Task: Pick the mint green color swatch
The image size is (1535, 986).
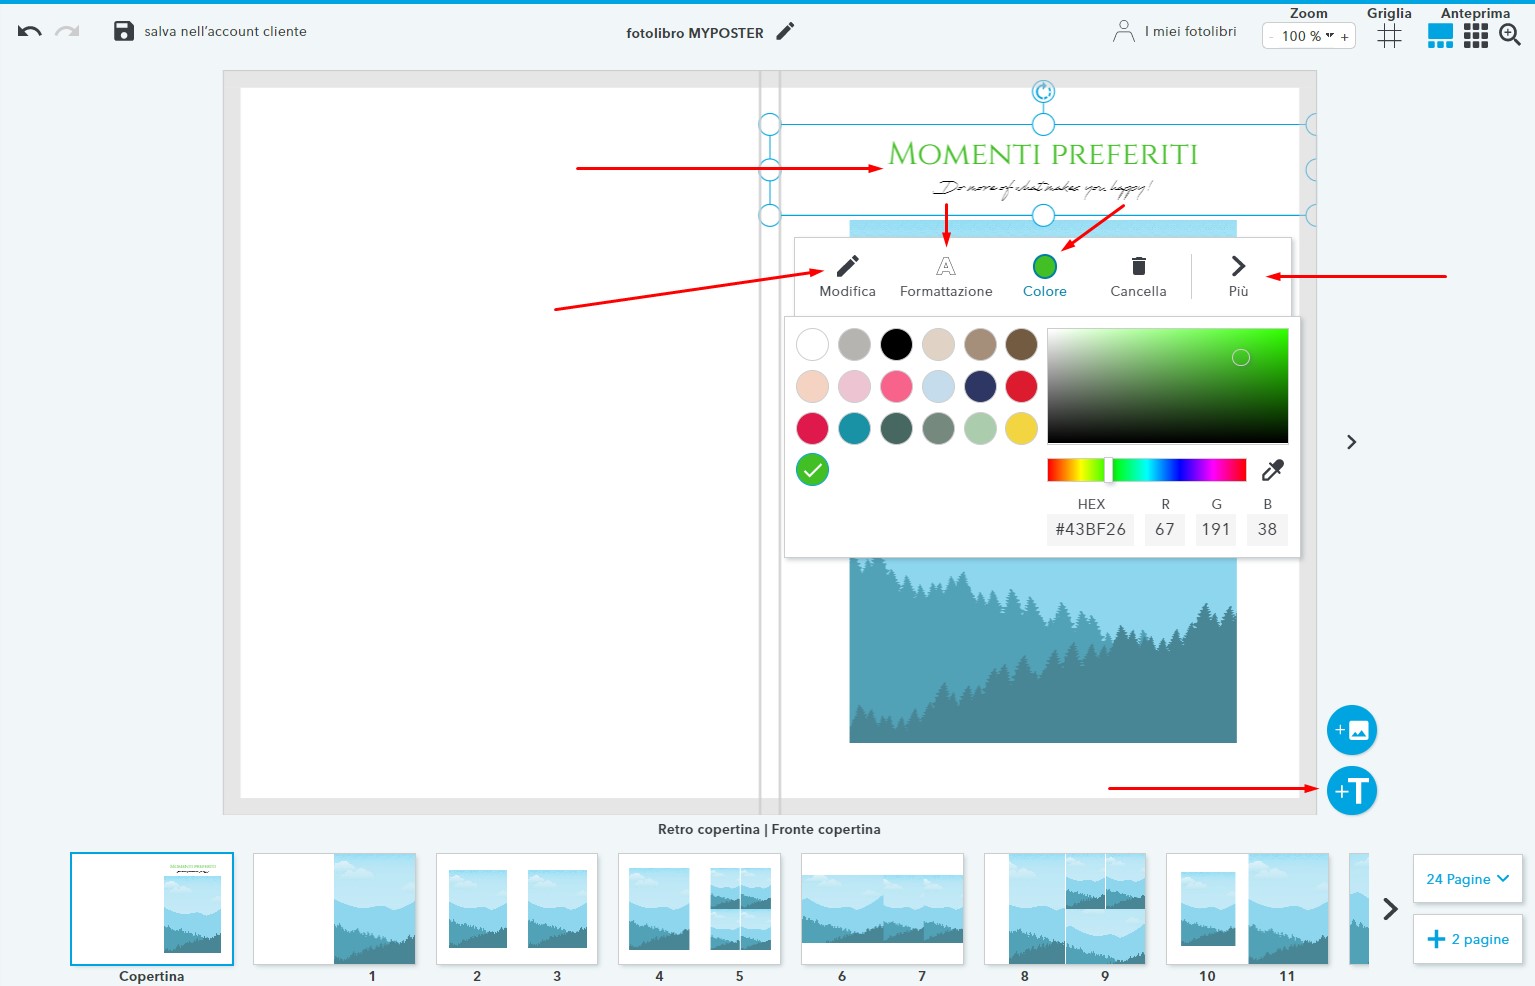Action: coord(980,428)
